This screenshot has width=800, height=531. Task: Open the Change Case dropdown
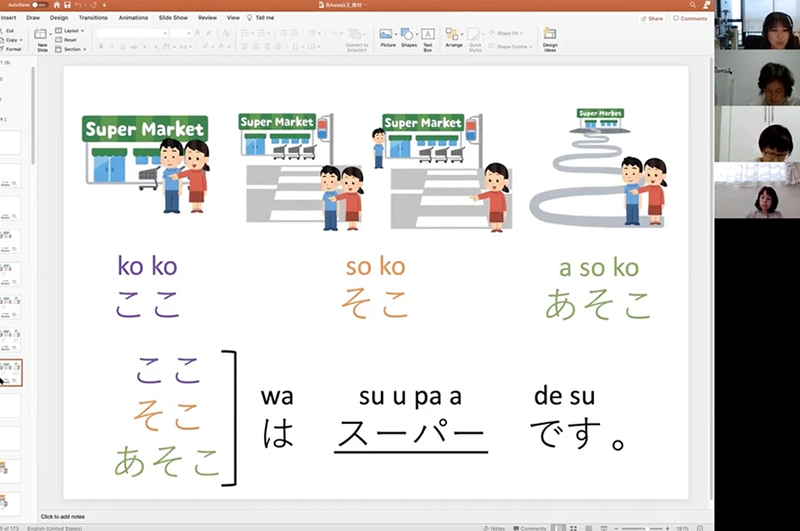[x=184, y=46]
